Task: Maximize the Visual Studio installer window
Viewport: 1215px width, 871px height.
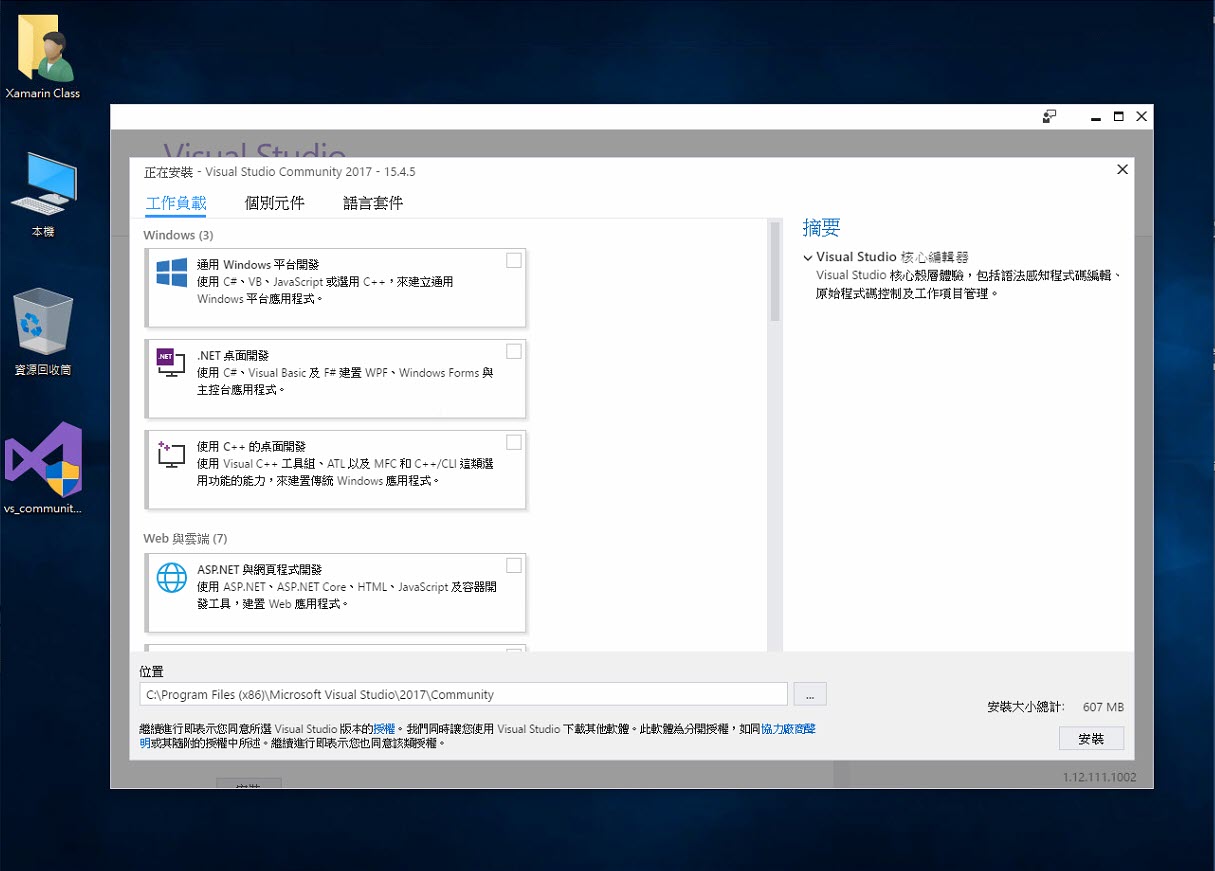Action: 1119,117
